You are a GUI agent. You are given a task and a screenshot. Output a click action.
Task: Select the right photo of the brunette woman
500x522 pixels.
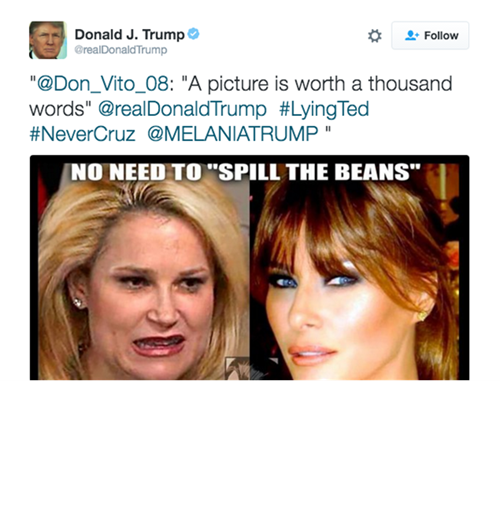pyautogui.click(x=355, y=271)
